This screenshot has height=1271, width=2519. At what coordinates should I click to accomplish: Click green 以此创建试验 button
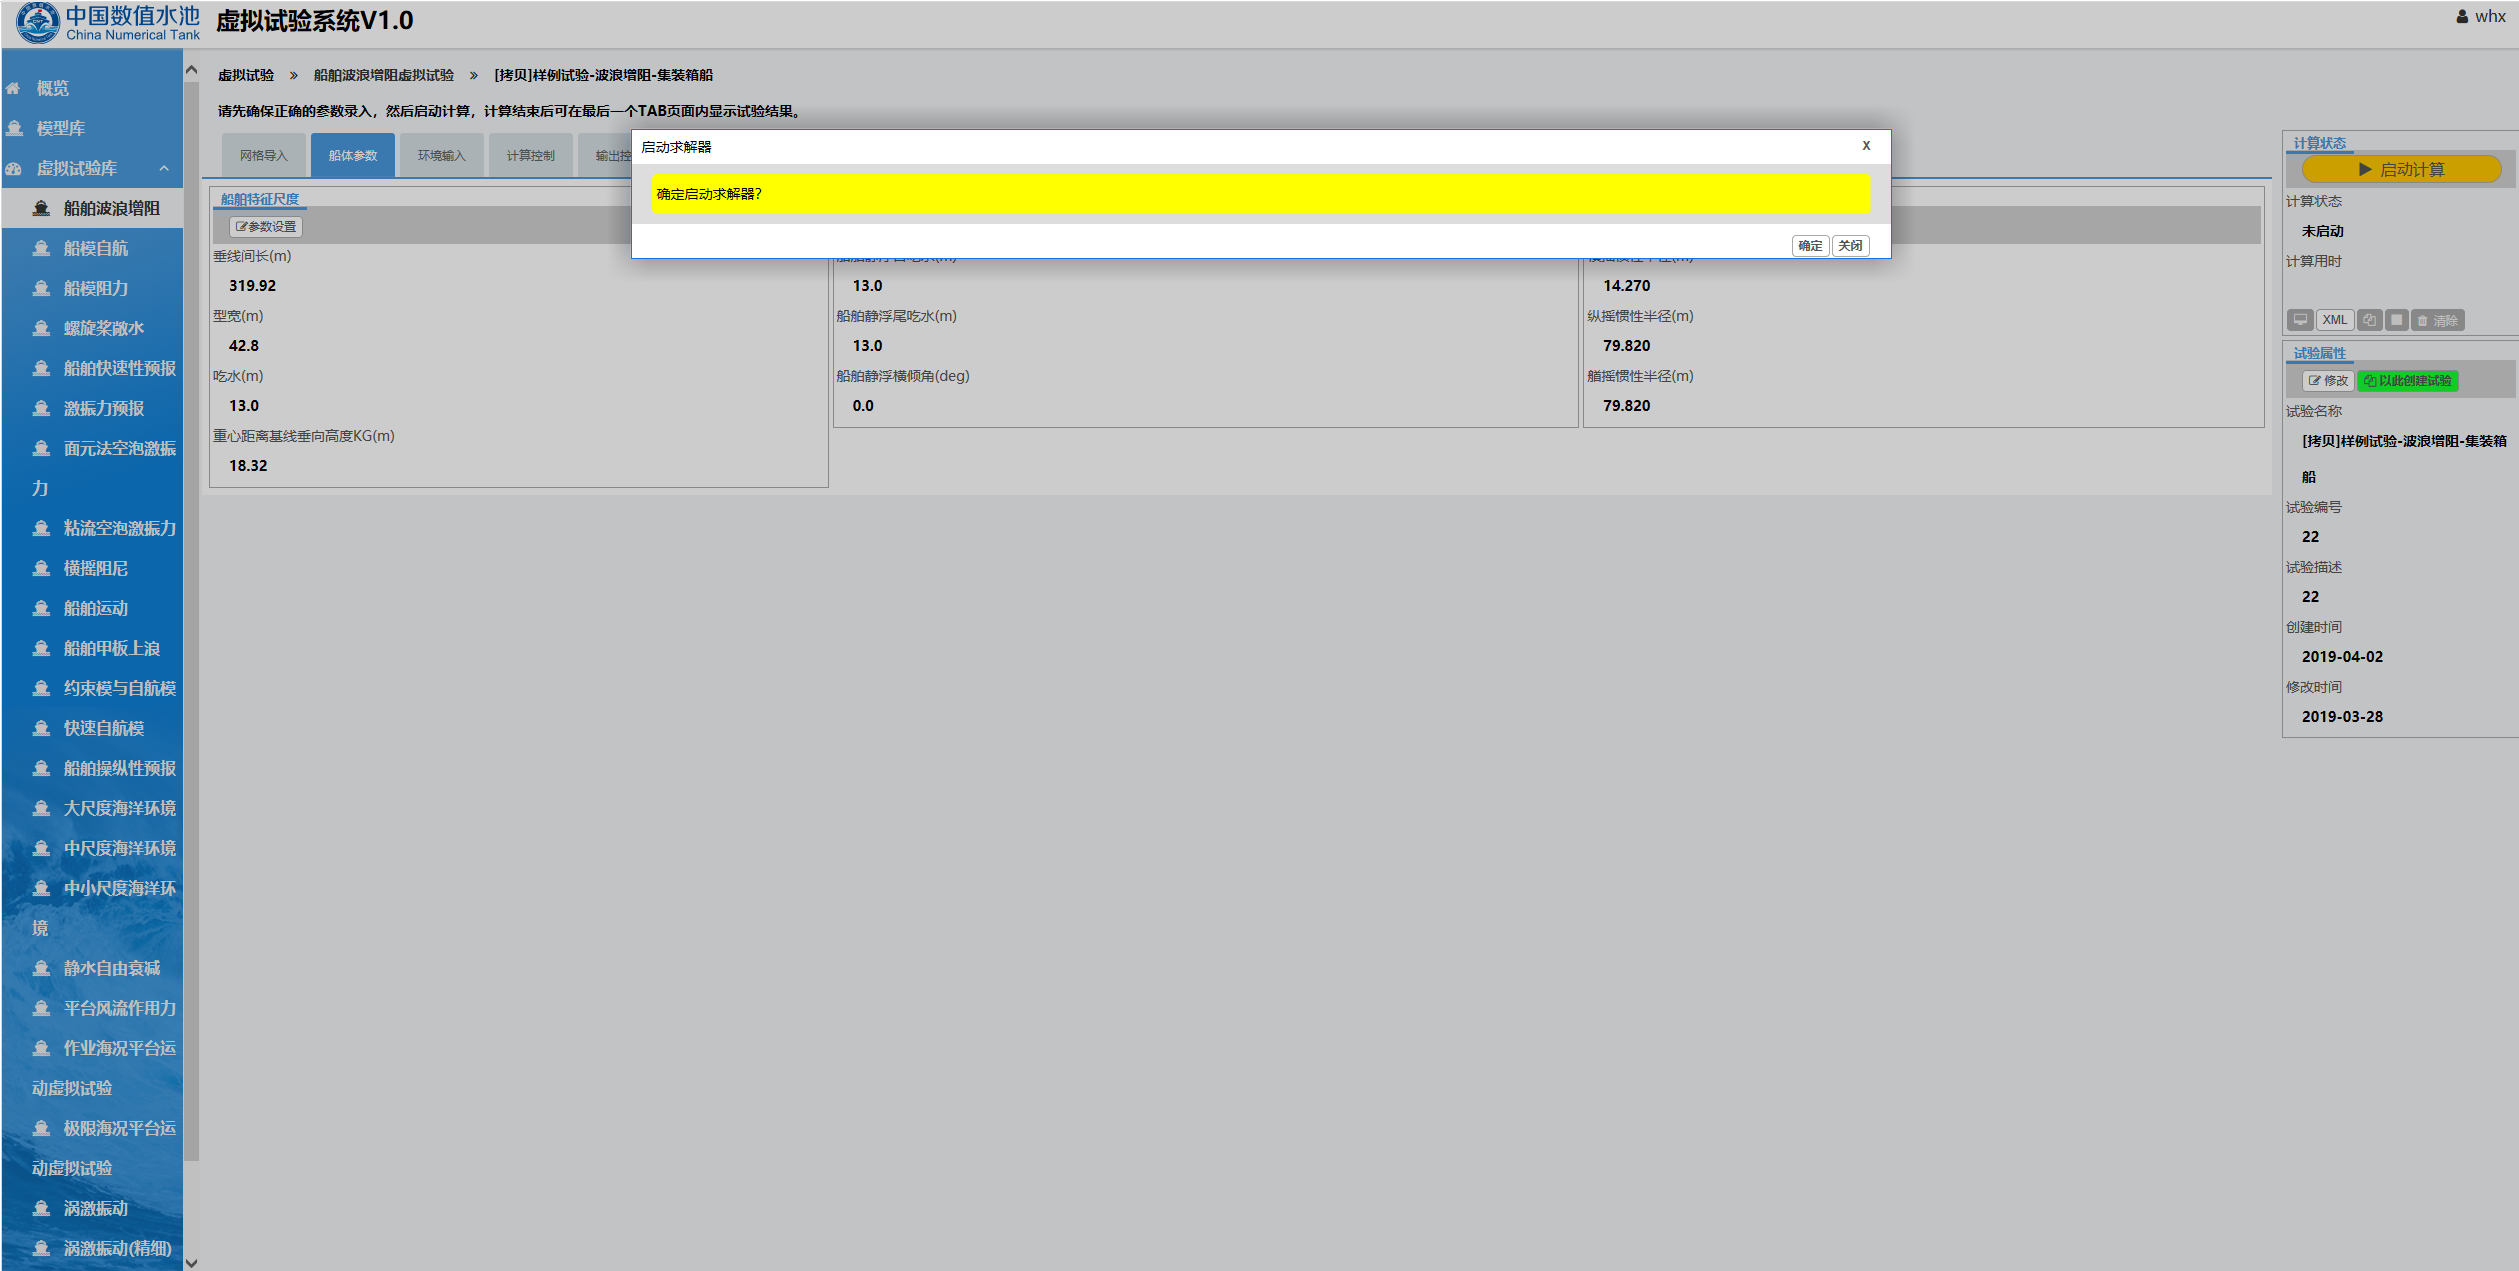pos(2407,381)
